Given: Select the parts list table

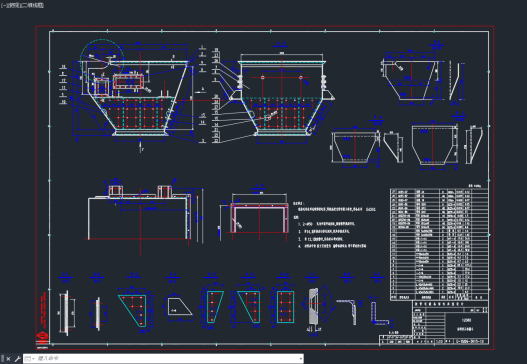Looking at the screenshot, I should tap(439, 244).
